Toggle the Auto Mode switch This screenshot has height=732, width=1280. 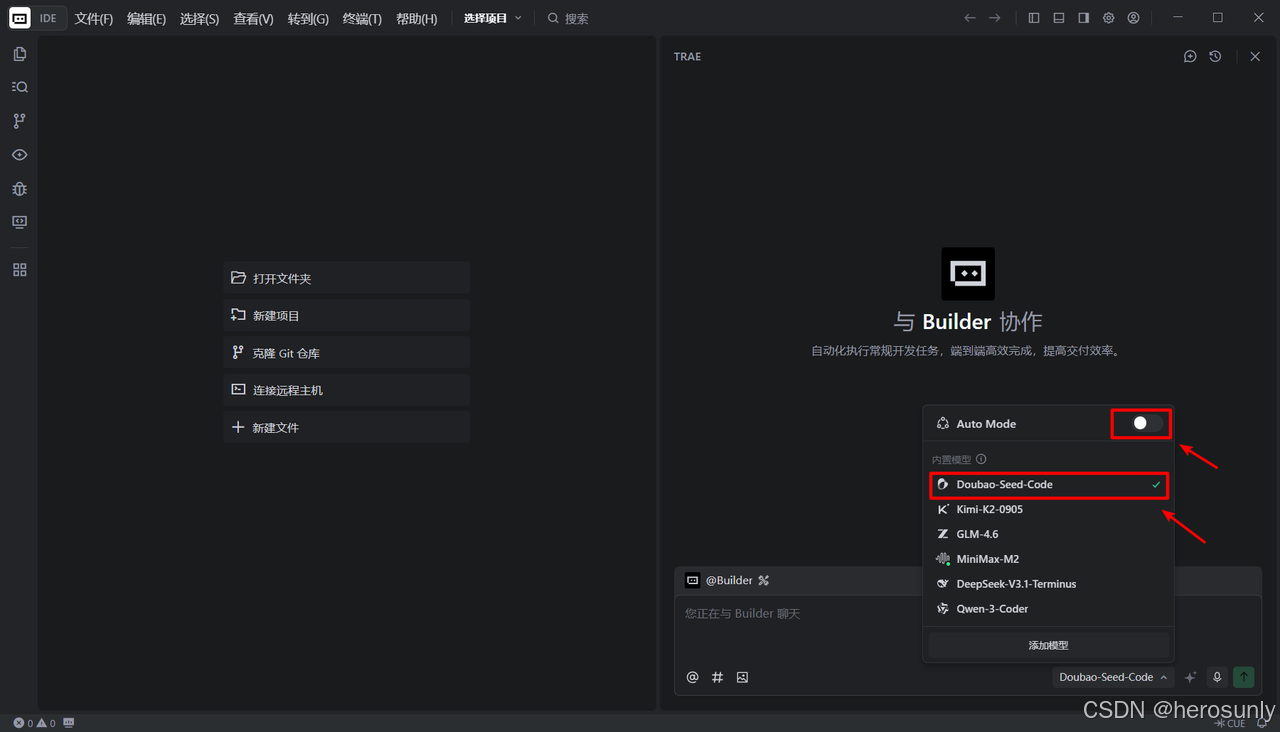[1146, 423]
